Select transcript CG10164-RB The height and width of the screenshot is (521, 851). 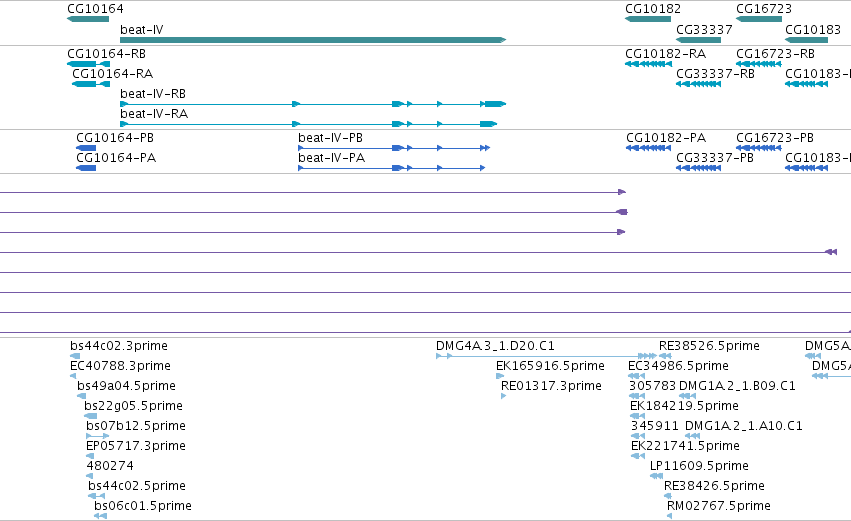88,64
